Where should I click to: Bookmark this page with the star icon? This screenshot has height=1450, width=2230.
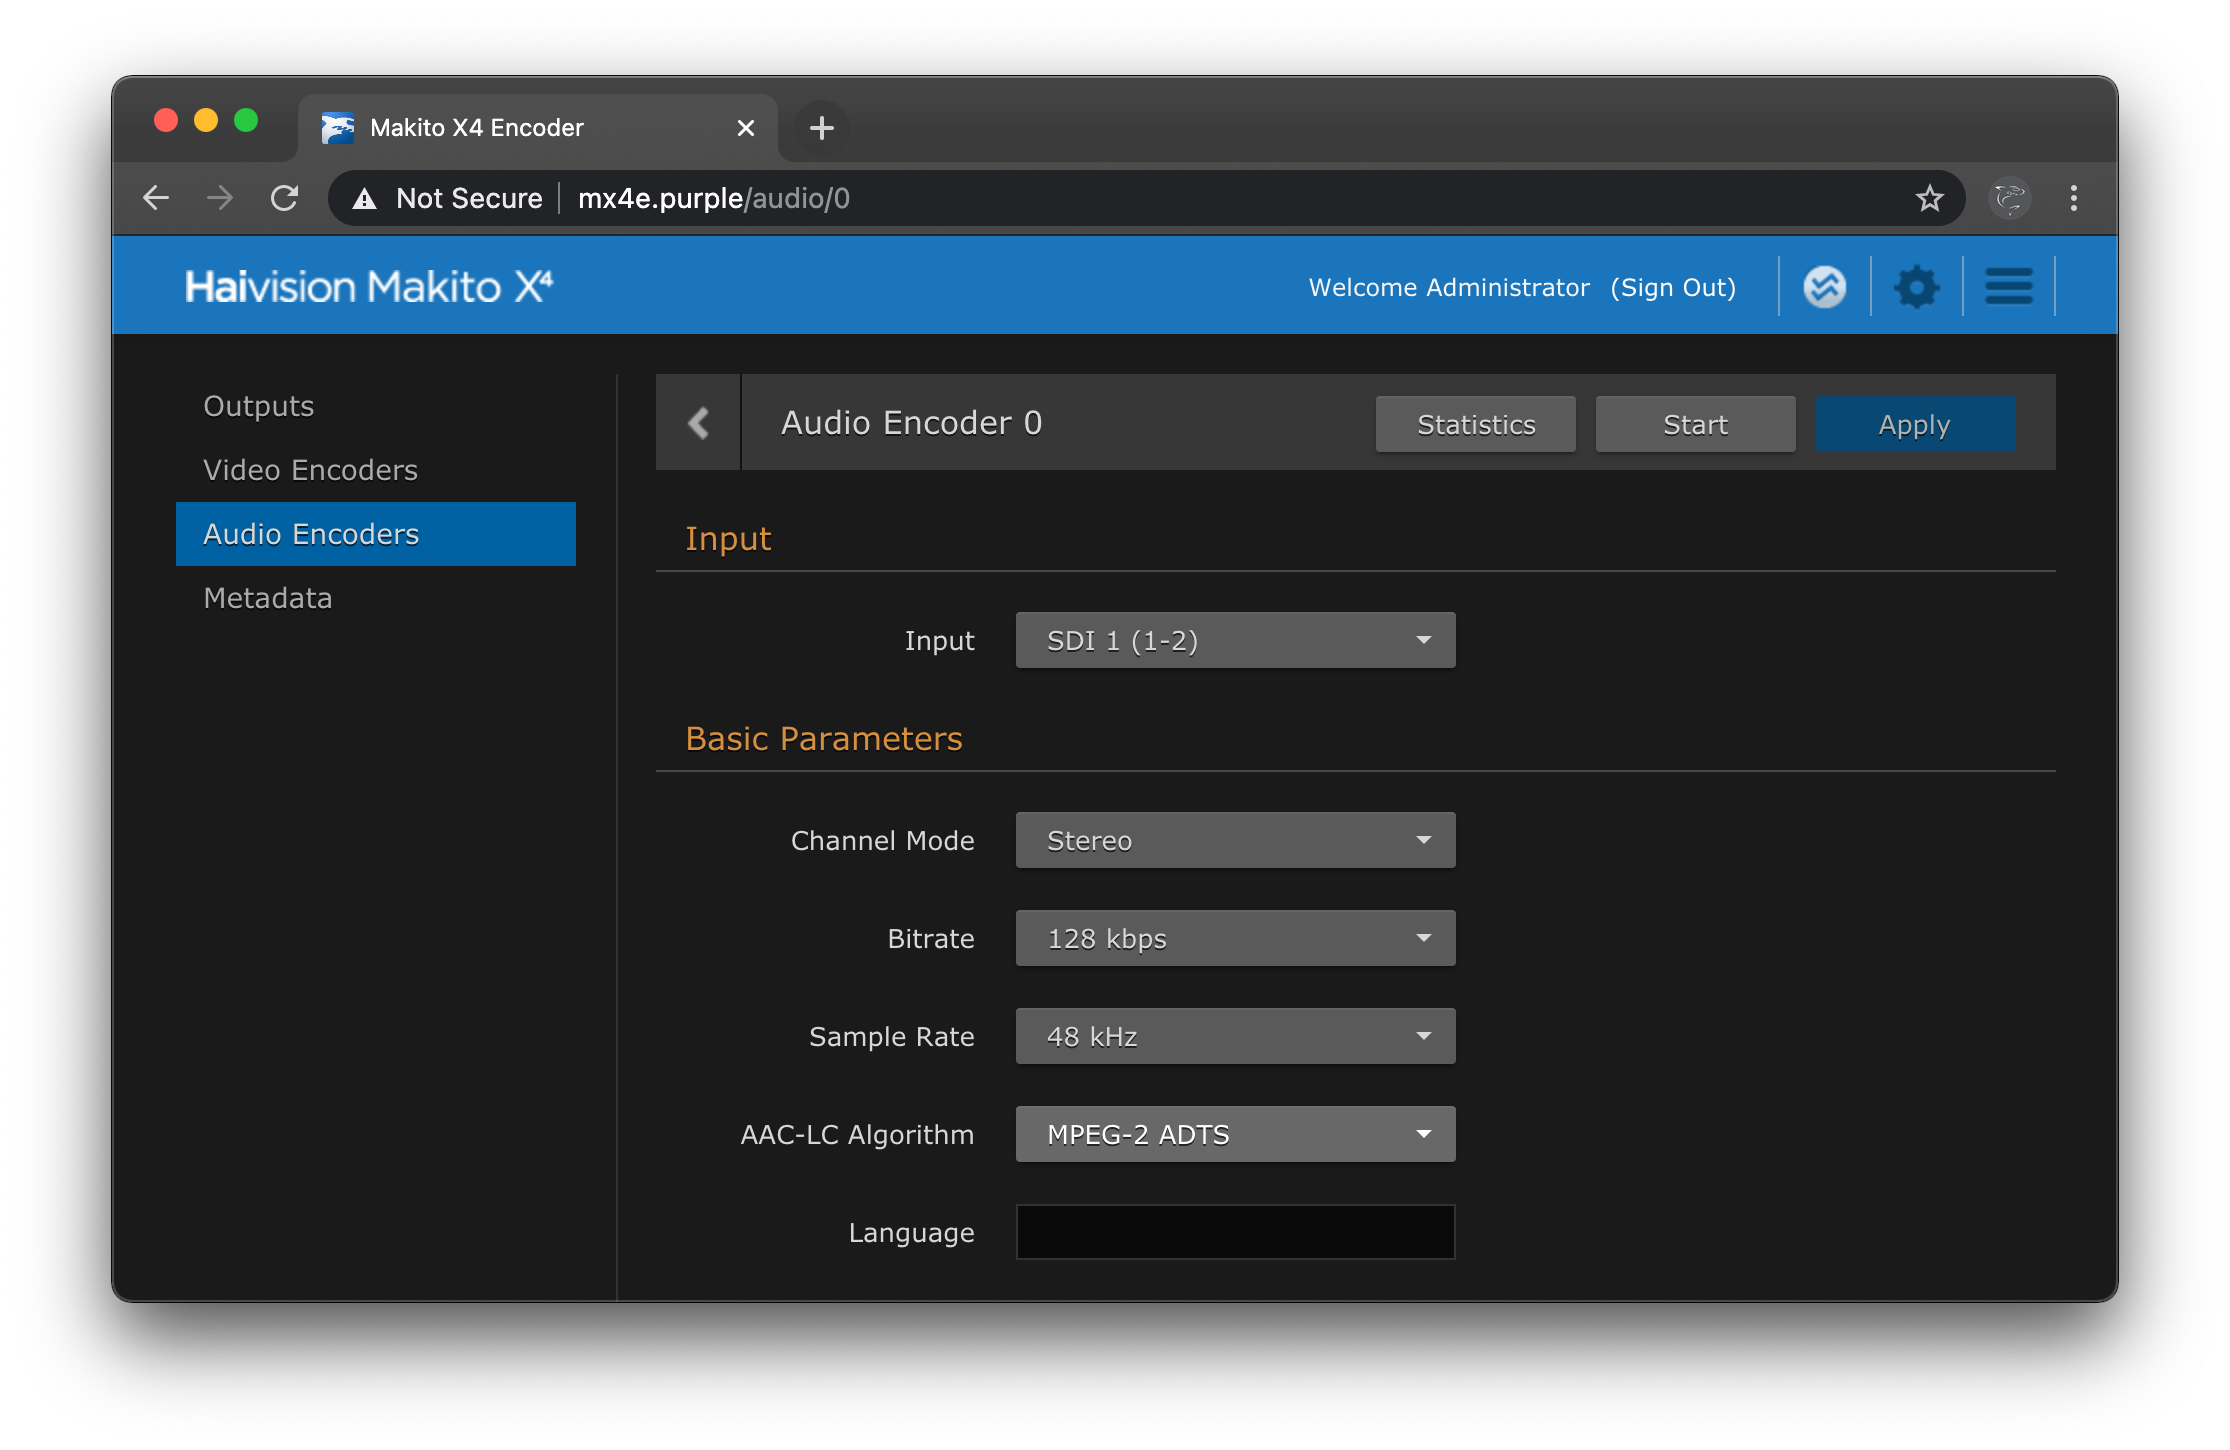[x=1929, y=198]
